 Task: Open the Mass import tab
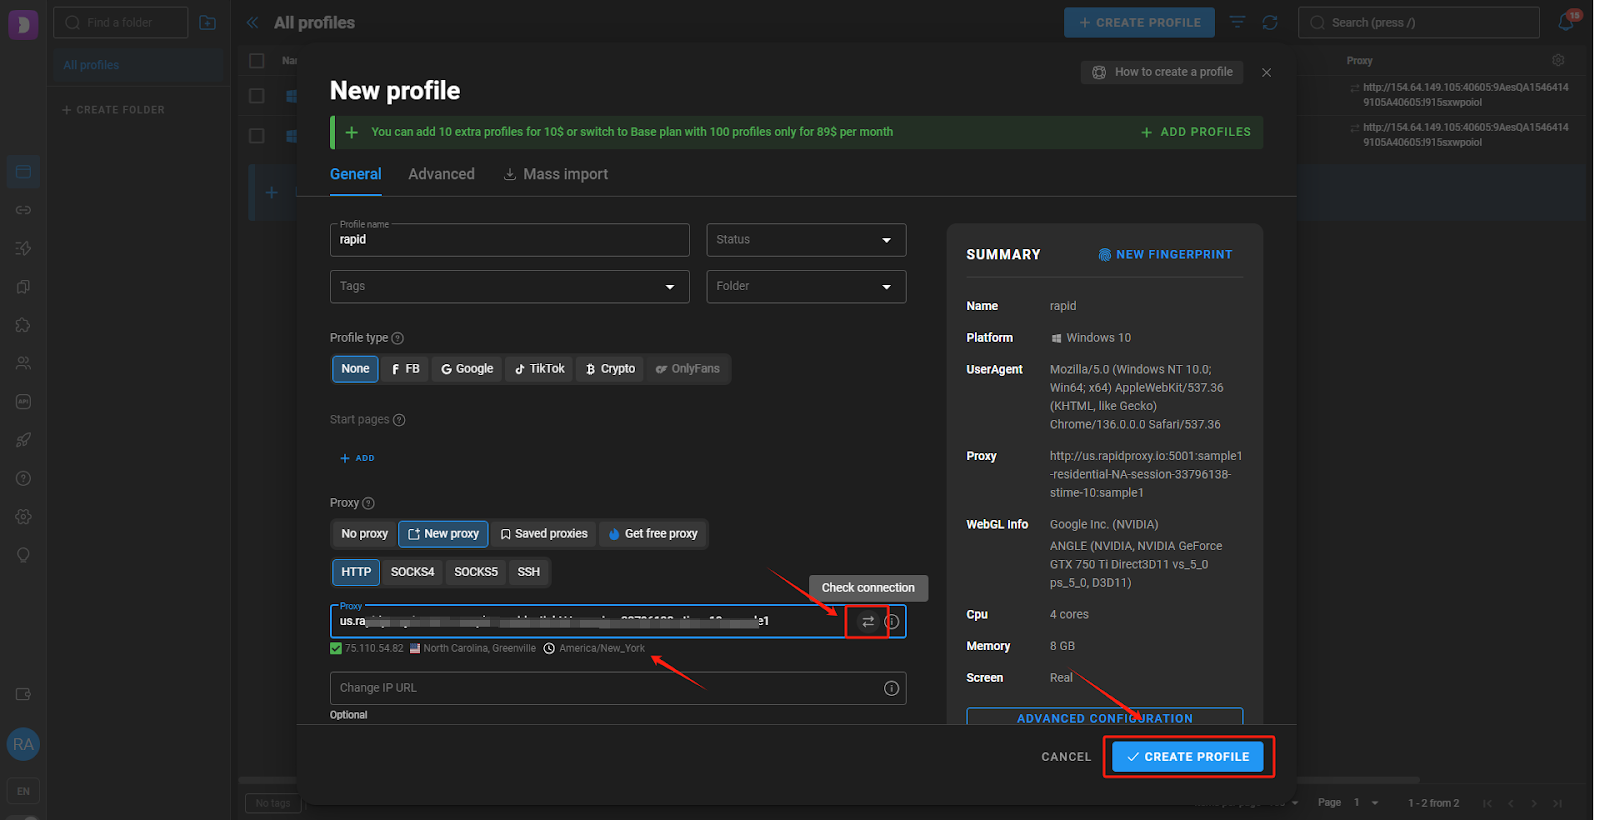click(x=555, y=174)
